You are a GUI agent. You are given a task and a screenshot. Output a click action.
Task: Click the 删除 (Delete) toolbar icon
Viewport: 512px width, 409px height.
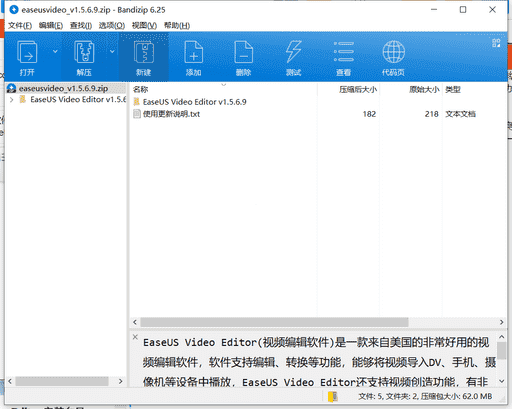(x=243, y=52)
